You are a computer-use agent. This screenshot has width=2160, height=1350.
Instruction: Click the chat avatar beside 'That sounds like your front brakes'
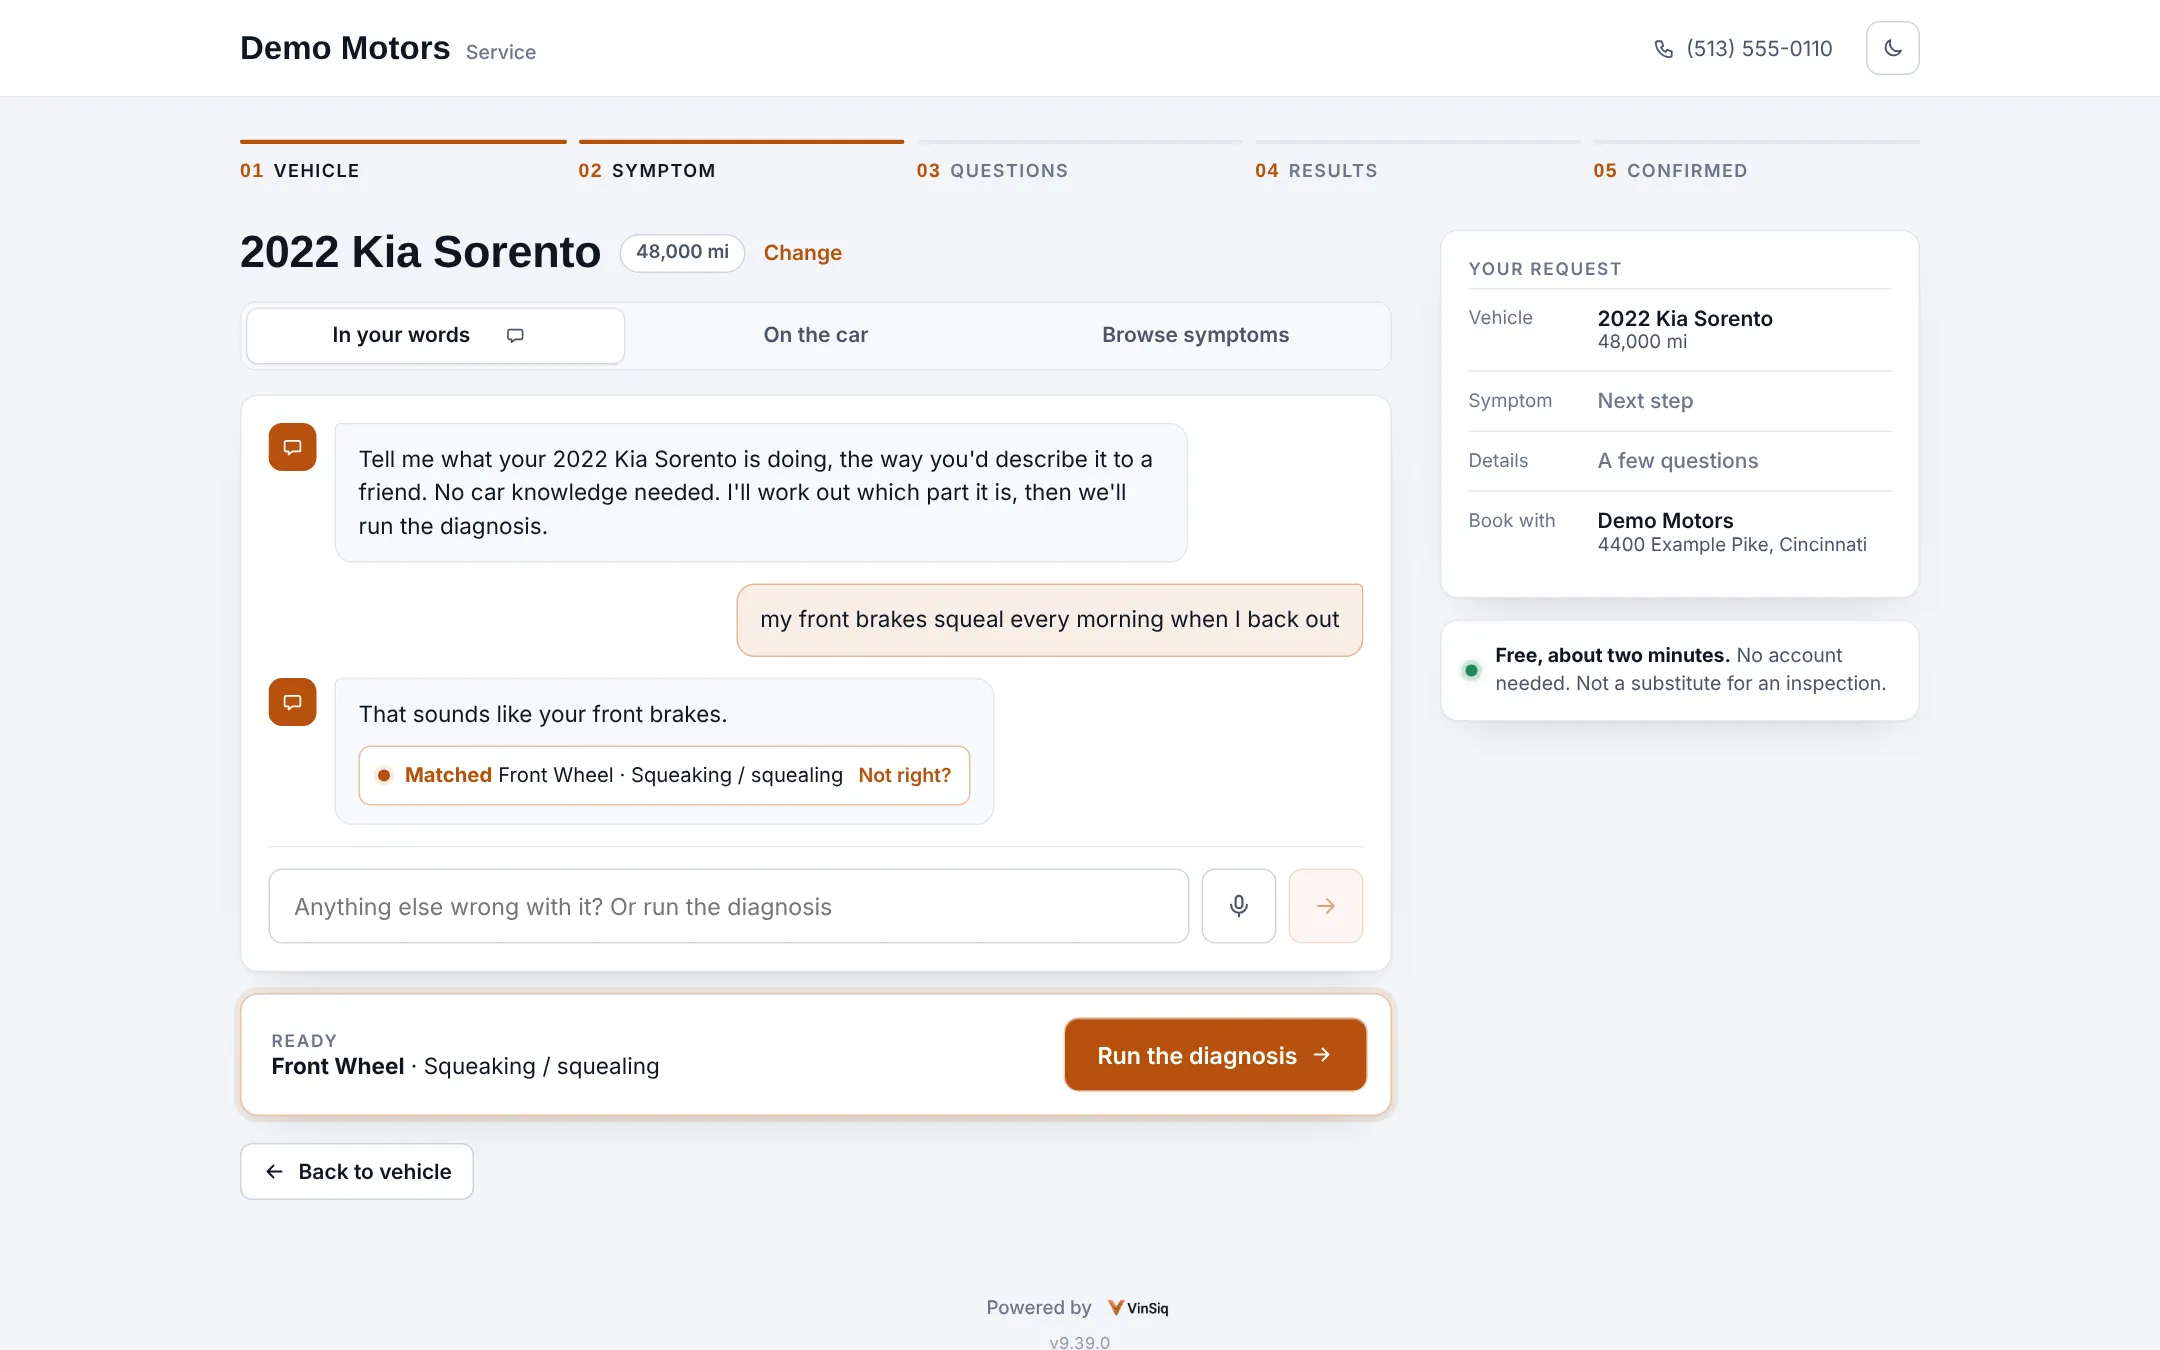(292, 702)
